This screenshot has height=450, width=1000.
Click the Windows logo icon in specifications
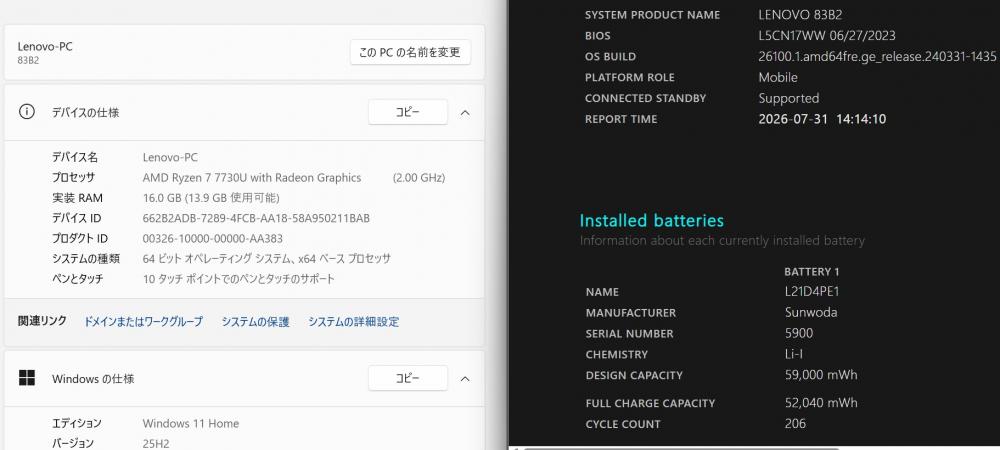[27, 378]
